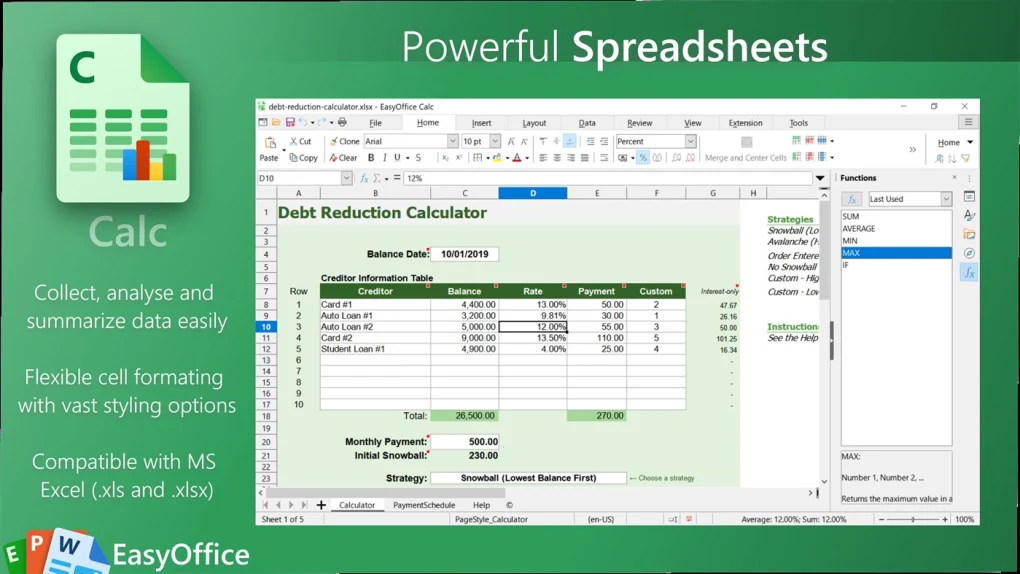
Task: Switch to the PaymentSchedule sheet tab
Action: pos(424,505)
